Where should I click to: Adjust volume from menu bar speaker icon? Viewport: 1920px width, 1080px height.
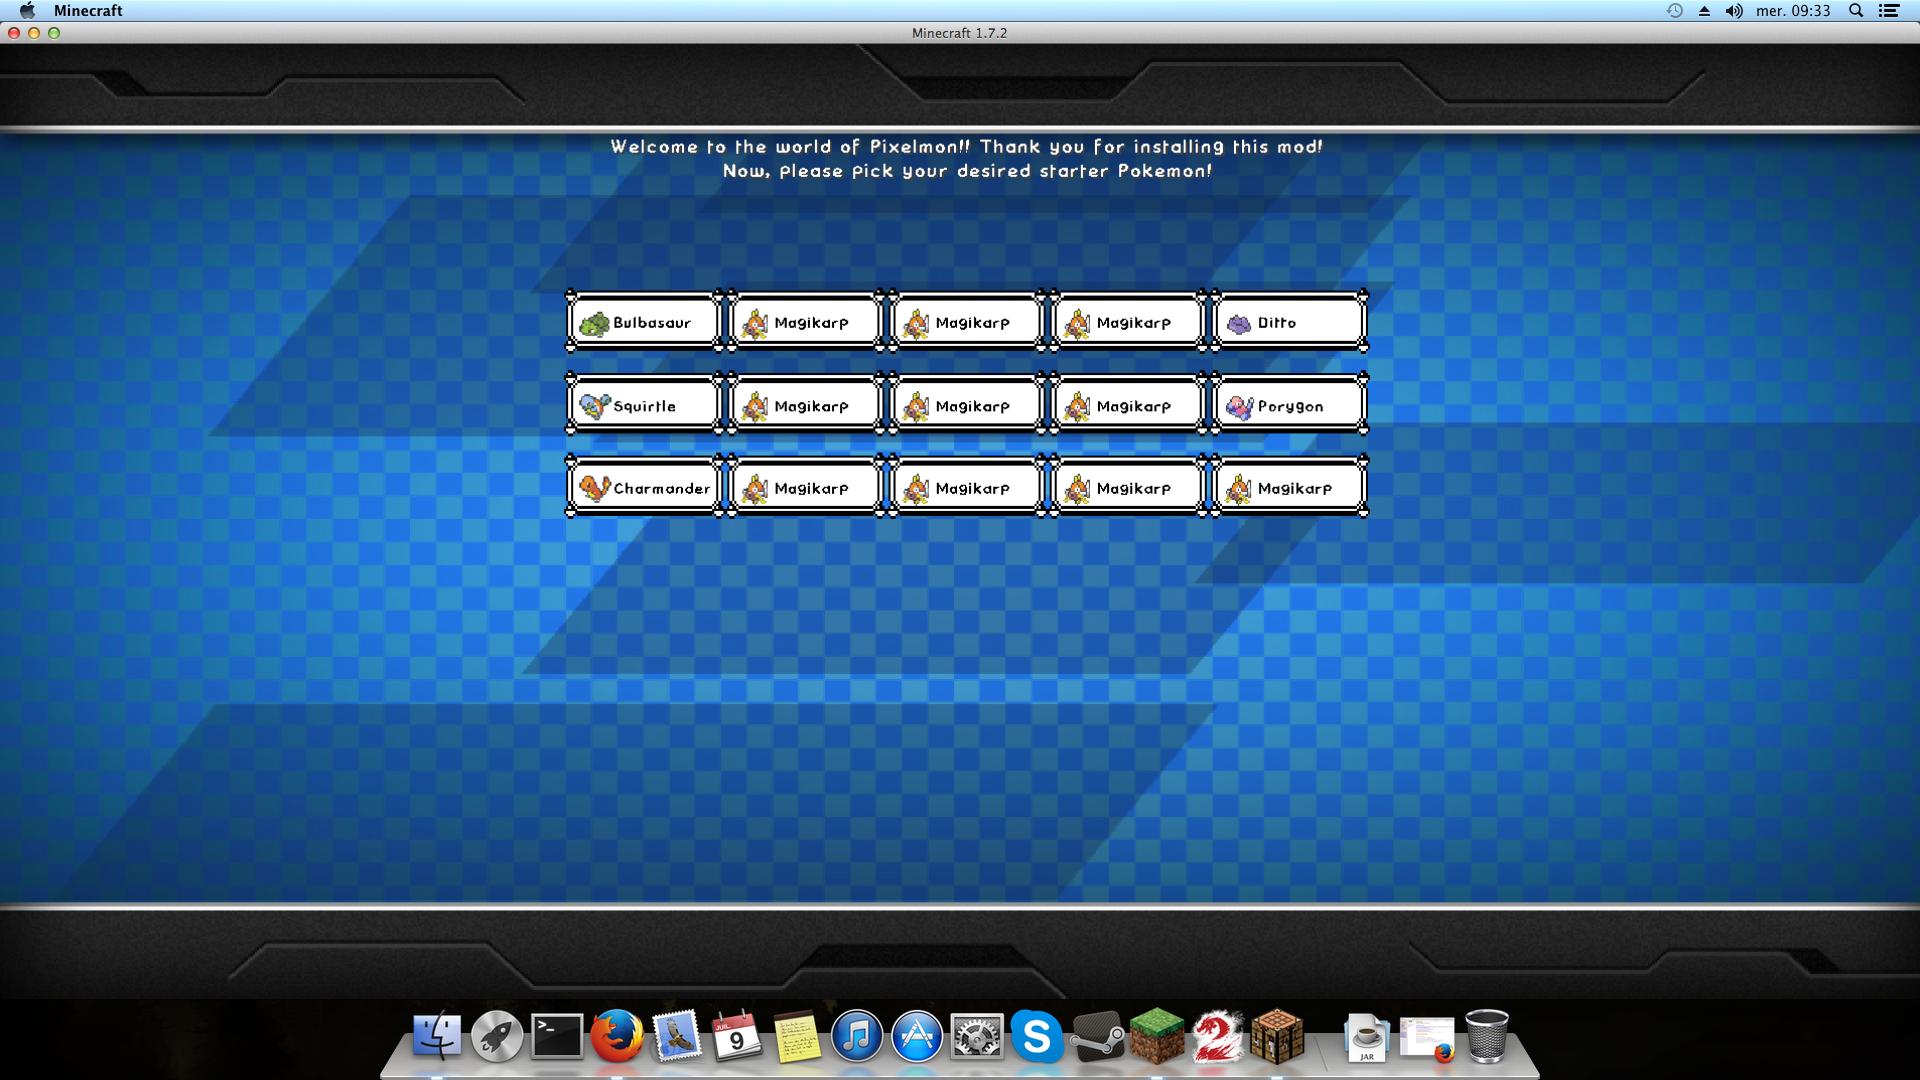pyautogui.click(x=1734, y=10)
